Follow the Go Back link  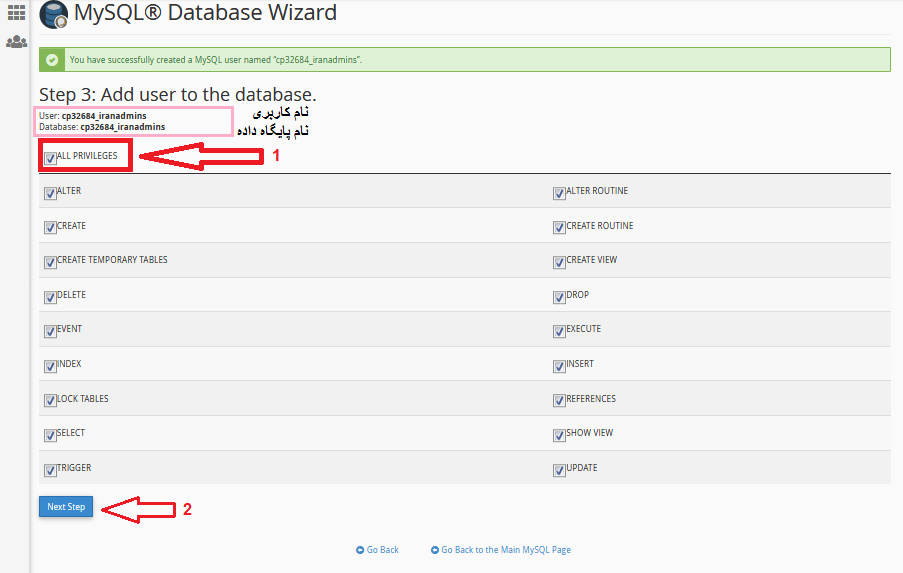click(382, 550)
